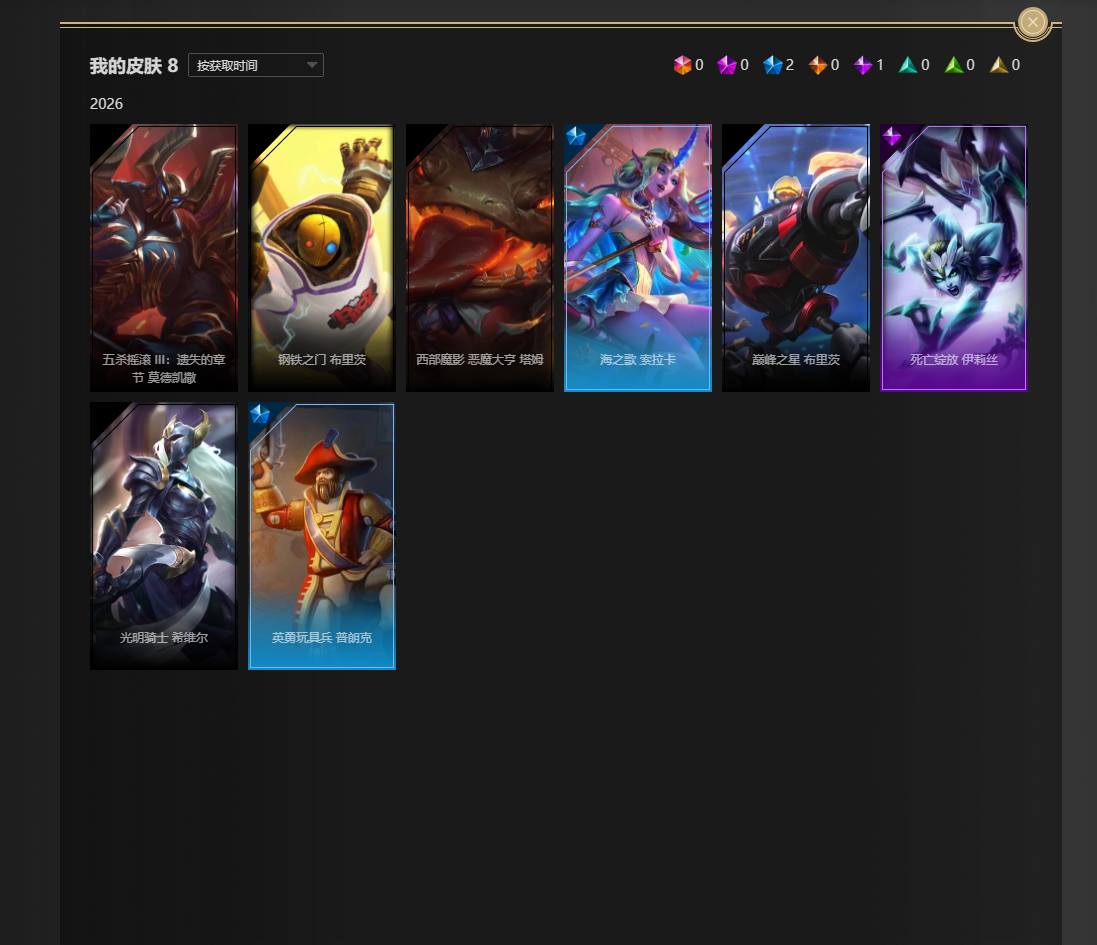View the 巅峰之星 布里茨 skin card
1097x945 pixels.
[796, 257]
